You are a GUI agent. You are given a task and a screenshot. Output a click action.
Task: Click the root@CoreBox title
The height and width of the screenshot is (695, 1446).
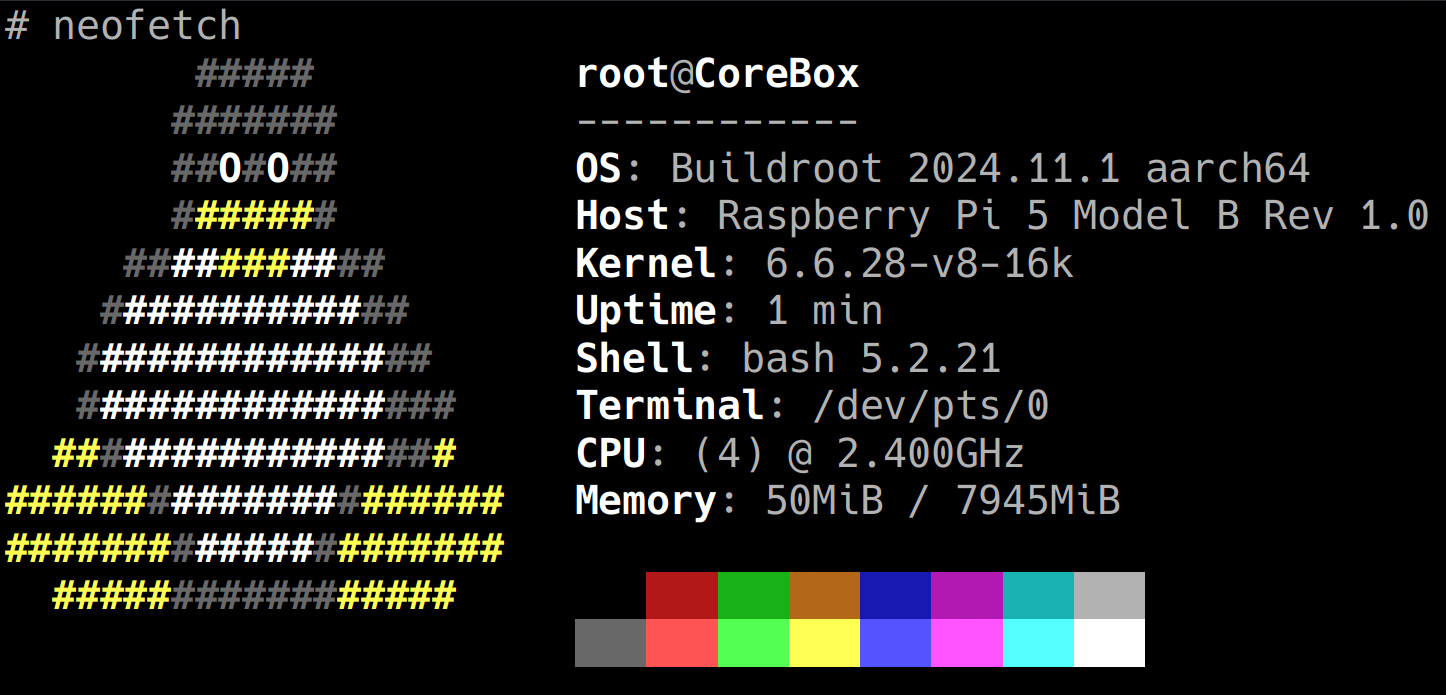coord(717,74)
